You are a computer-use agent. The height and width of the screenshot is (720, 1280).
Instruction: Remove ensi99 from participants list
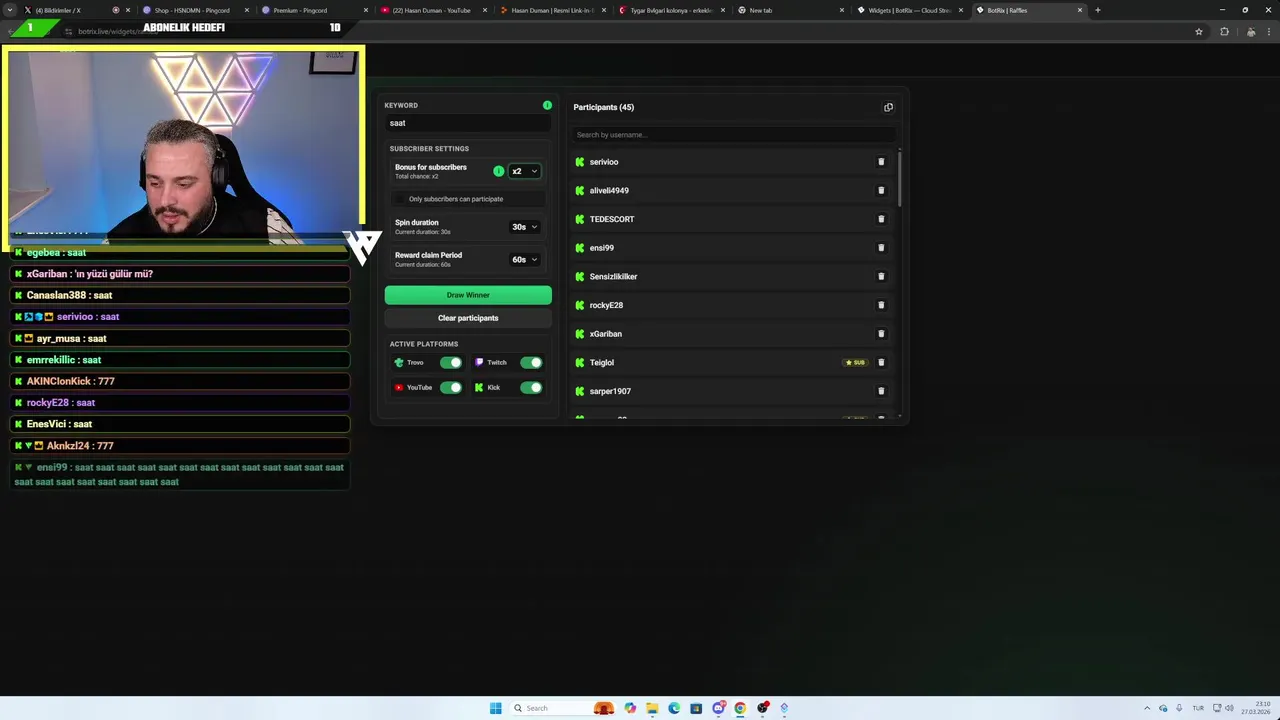coord(881,248)
